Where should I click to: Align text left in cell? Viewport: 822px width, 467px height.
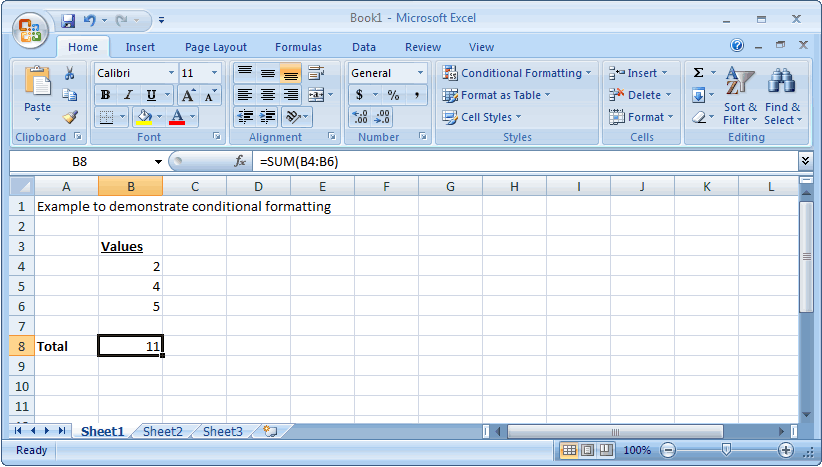point(245,95)
